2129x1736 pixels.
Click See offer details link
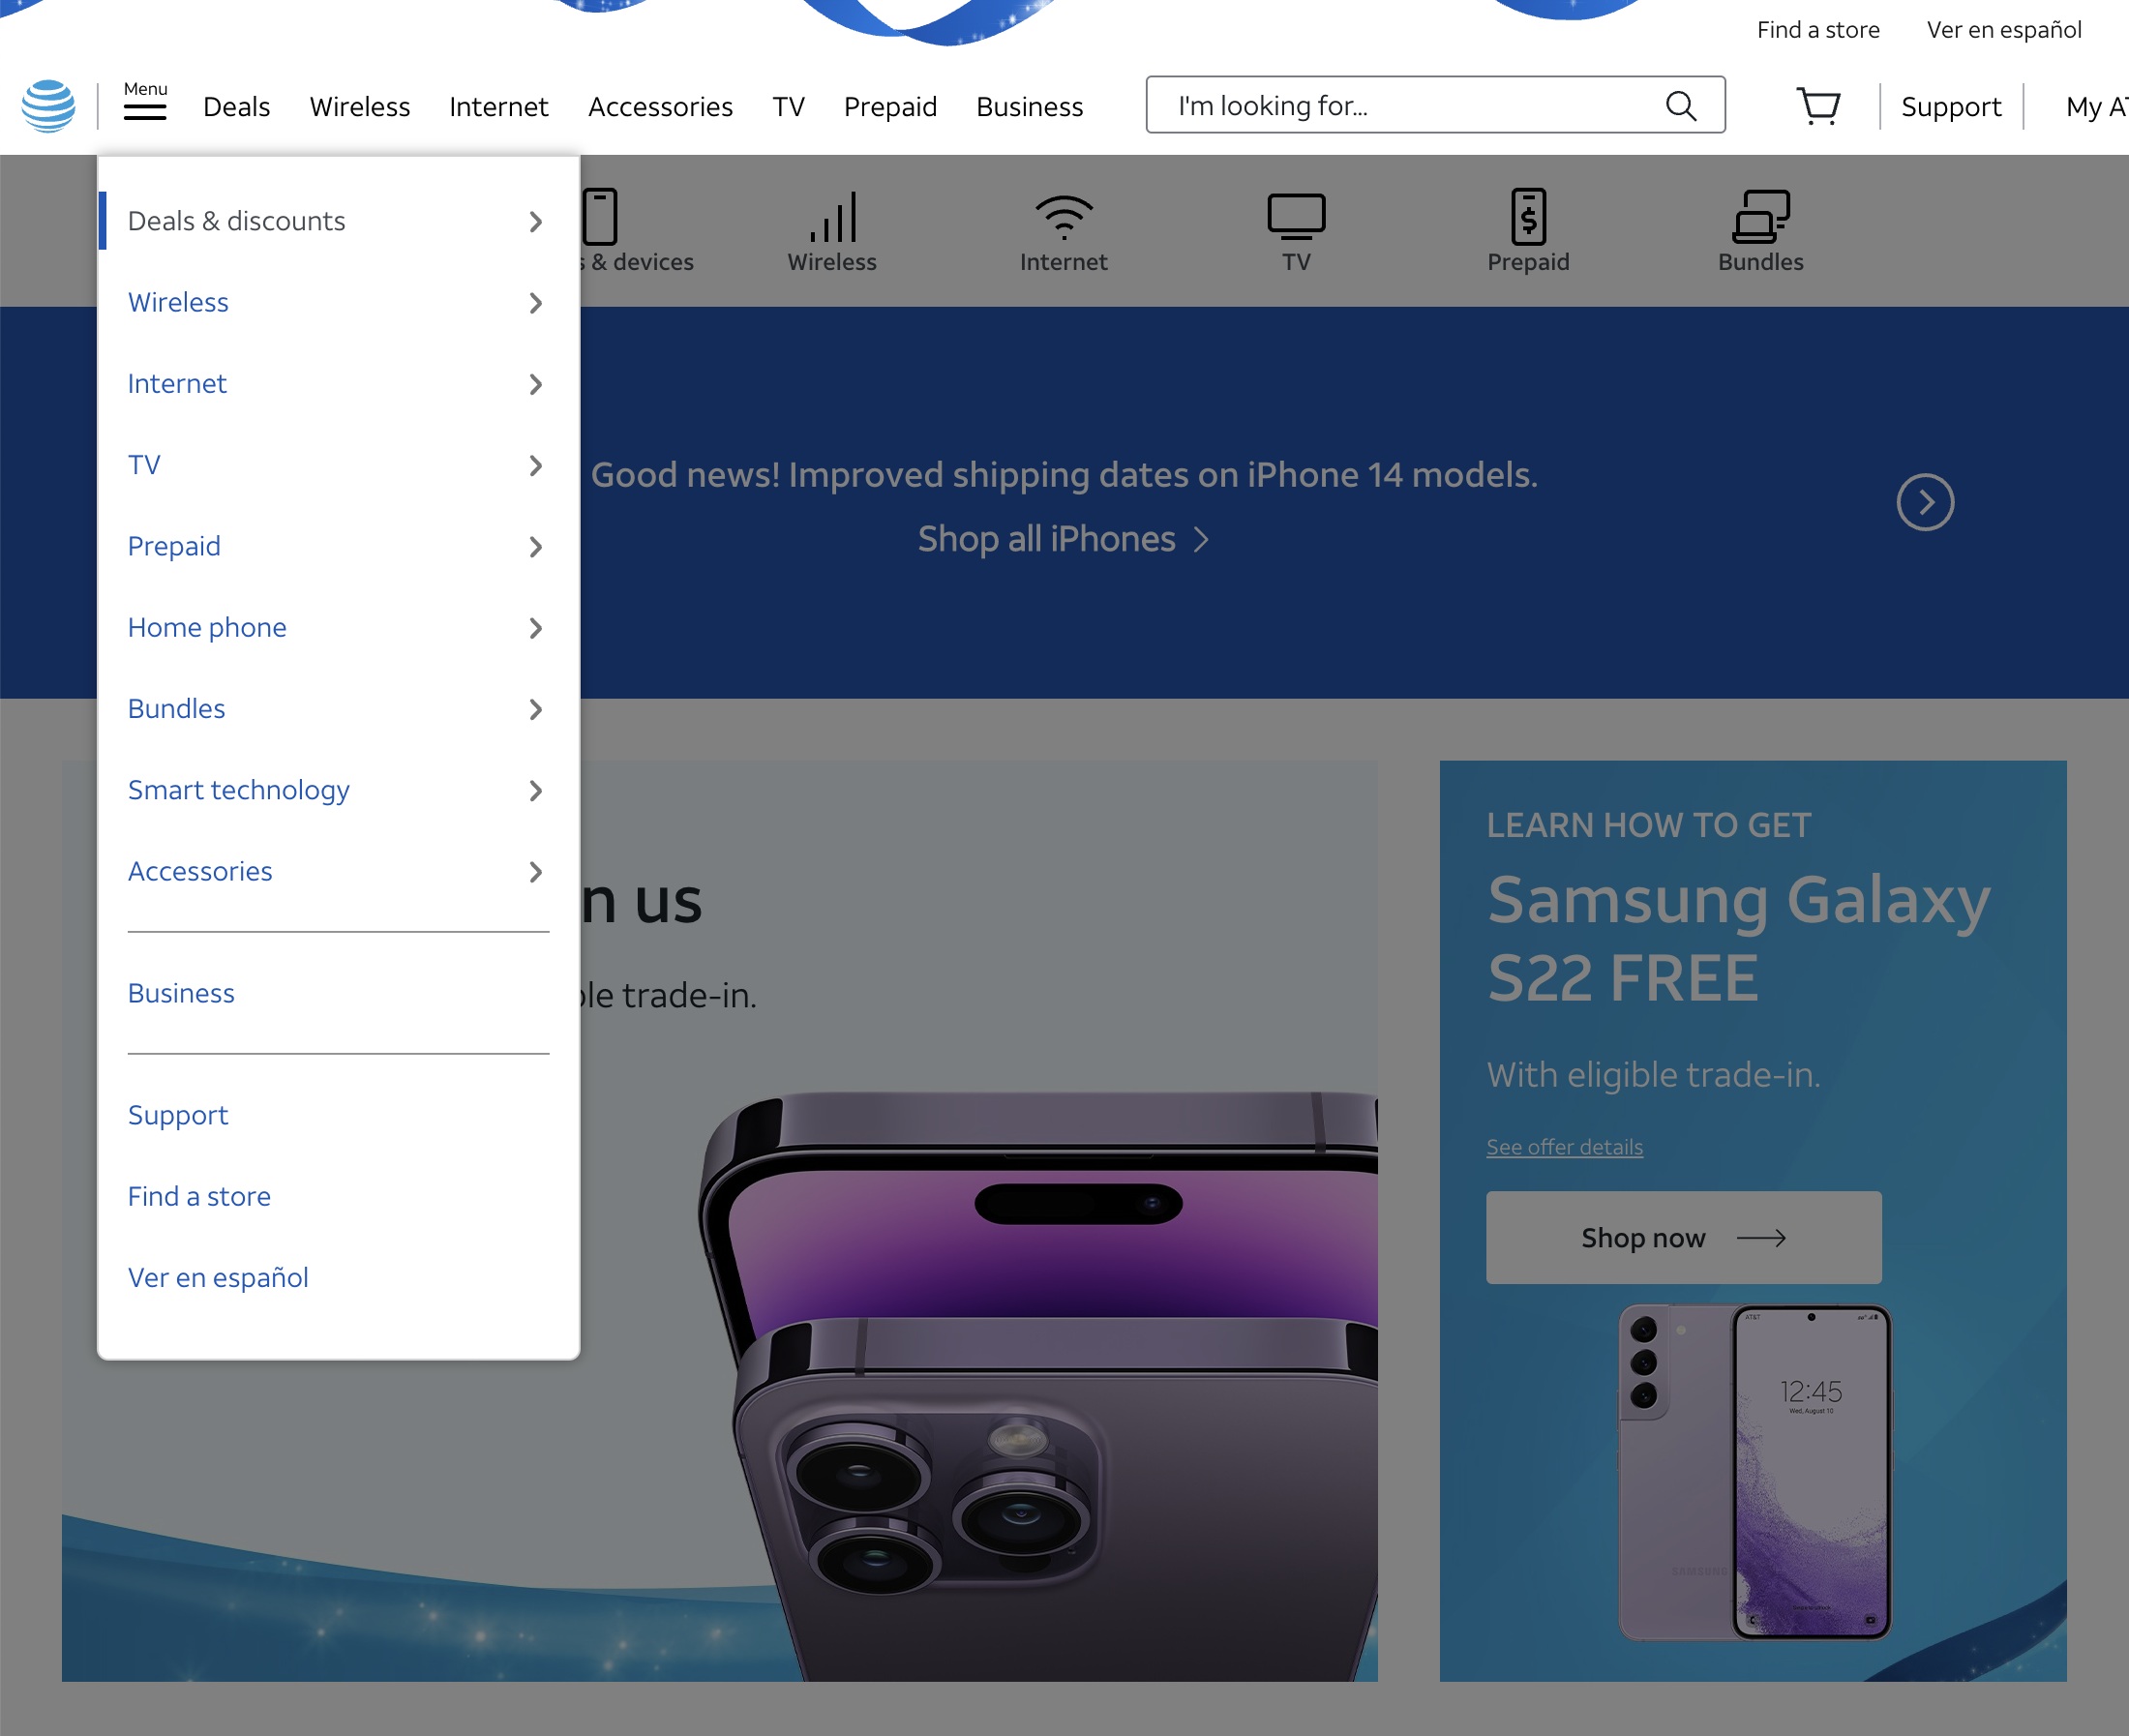coord(1564,1146)
